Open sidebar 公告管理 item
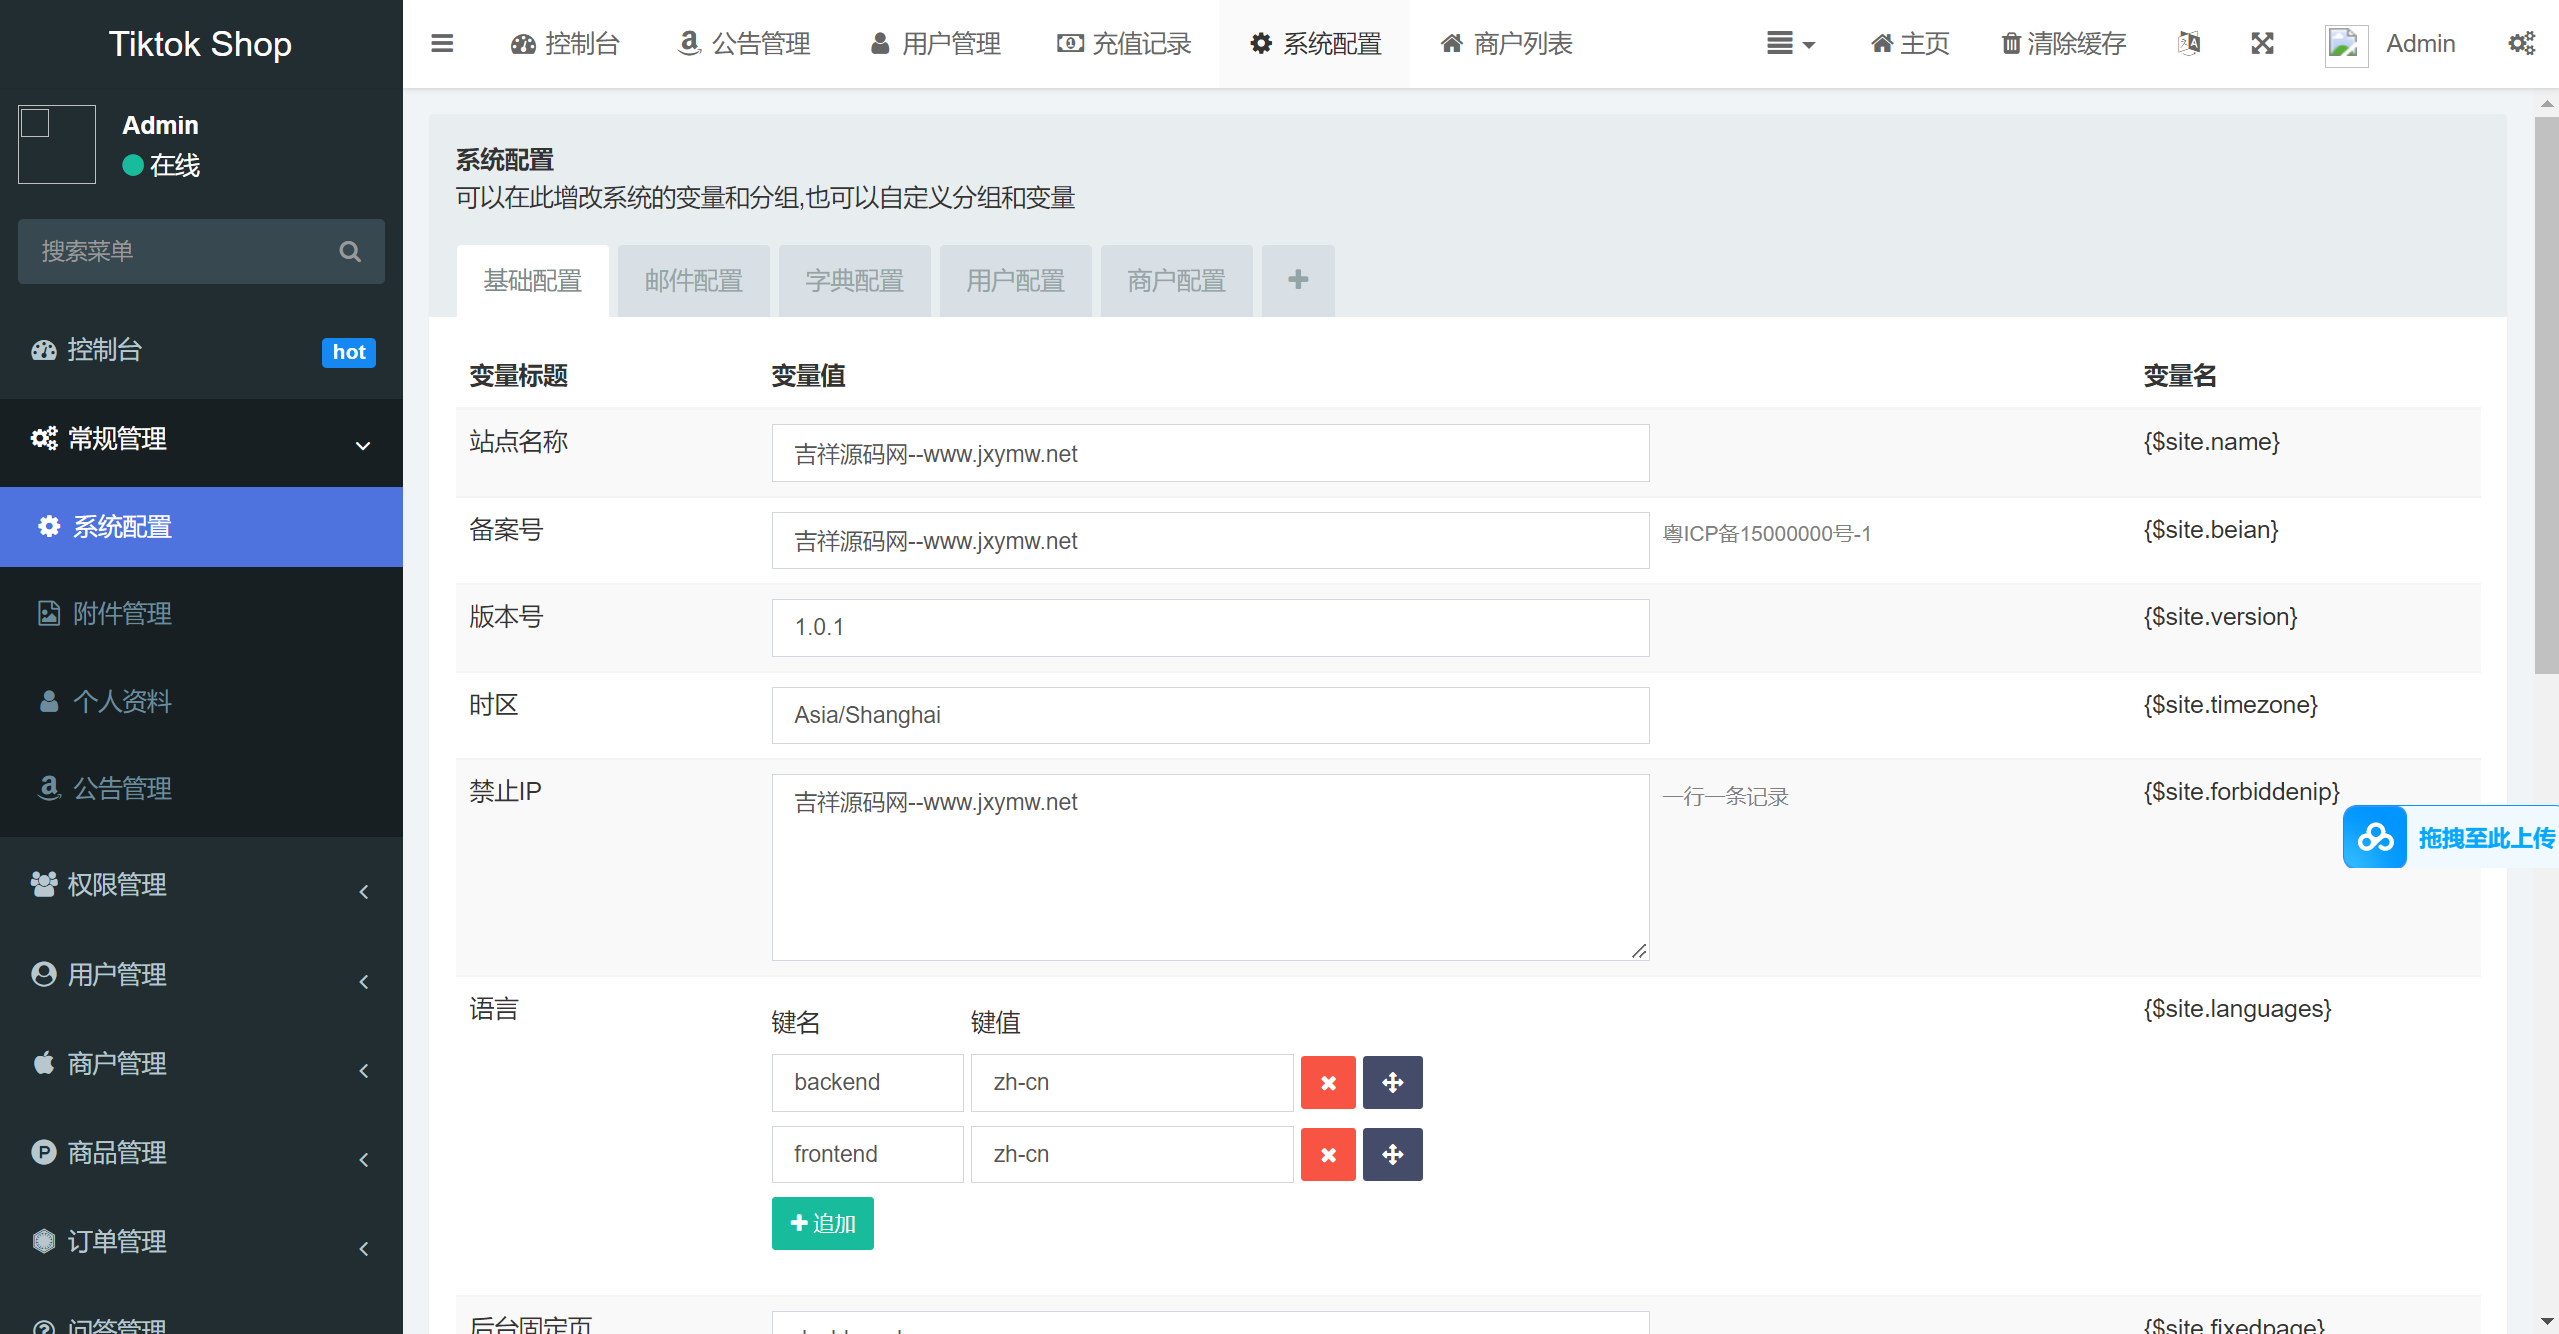Image resolution: width=2559 pixels, height=1334 pixels. (x=201, y=788)
